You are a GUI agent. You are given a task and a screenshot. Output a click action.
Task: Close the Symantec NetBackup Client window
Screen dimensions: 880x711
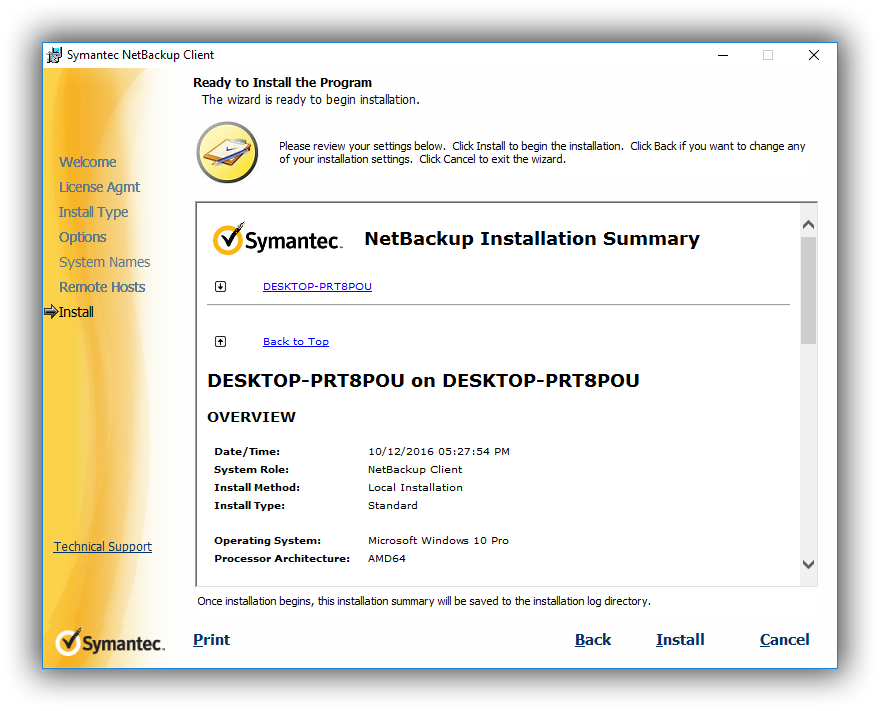(x=814, y=55)
